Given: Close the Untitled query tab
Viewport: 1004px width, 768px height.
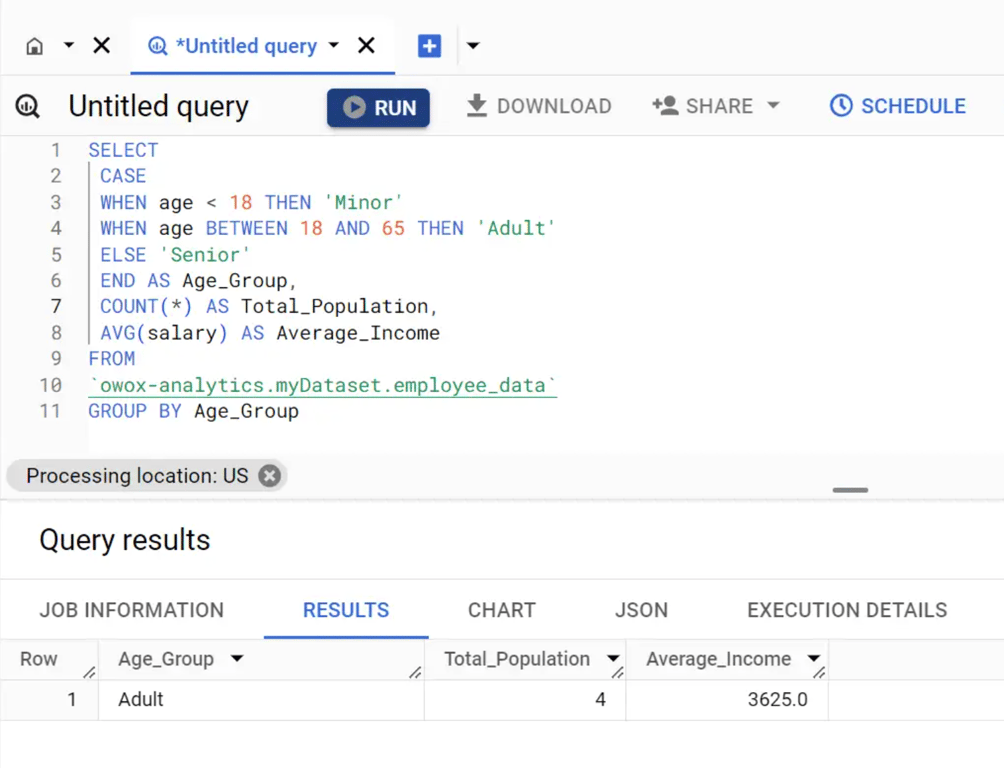Looking at the screenshot, I should coord(366,45).
